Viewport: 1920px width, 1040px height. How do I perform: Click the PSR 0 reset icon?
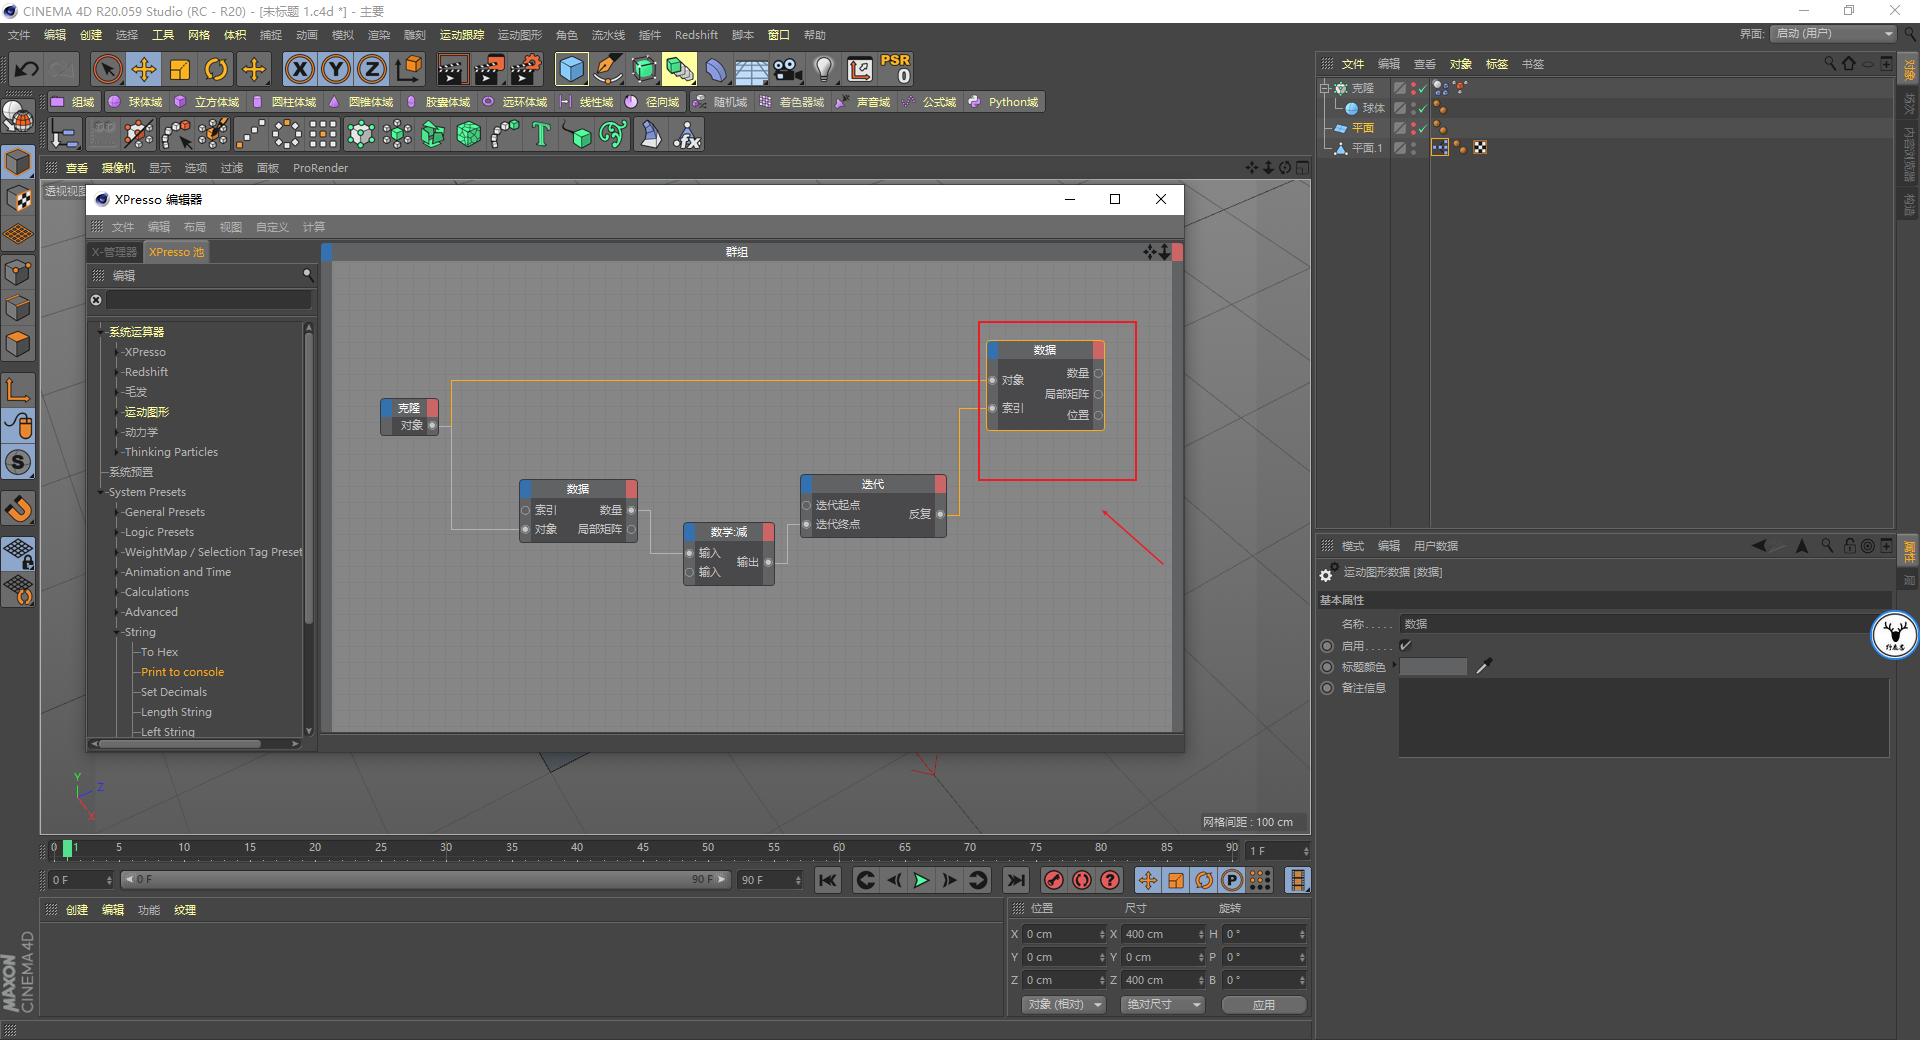[x=895, y=69]
